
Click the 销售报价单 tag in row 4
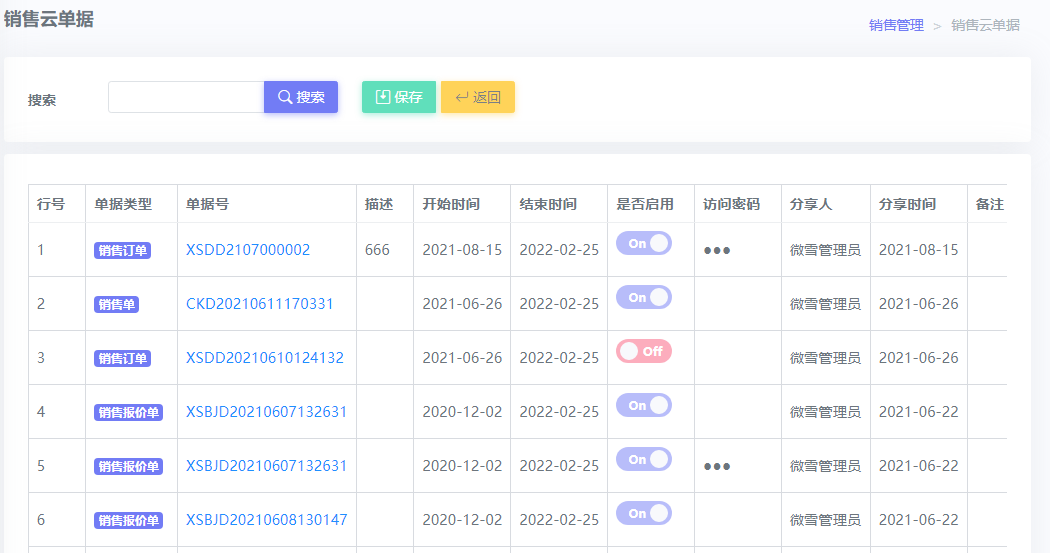[129, 412]
